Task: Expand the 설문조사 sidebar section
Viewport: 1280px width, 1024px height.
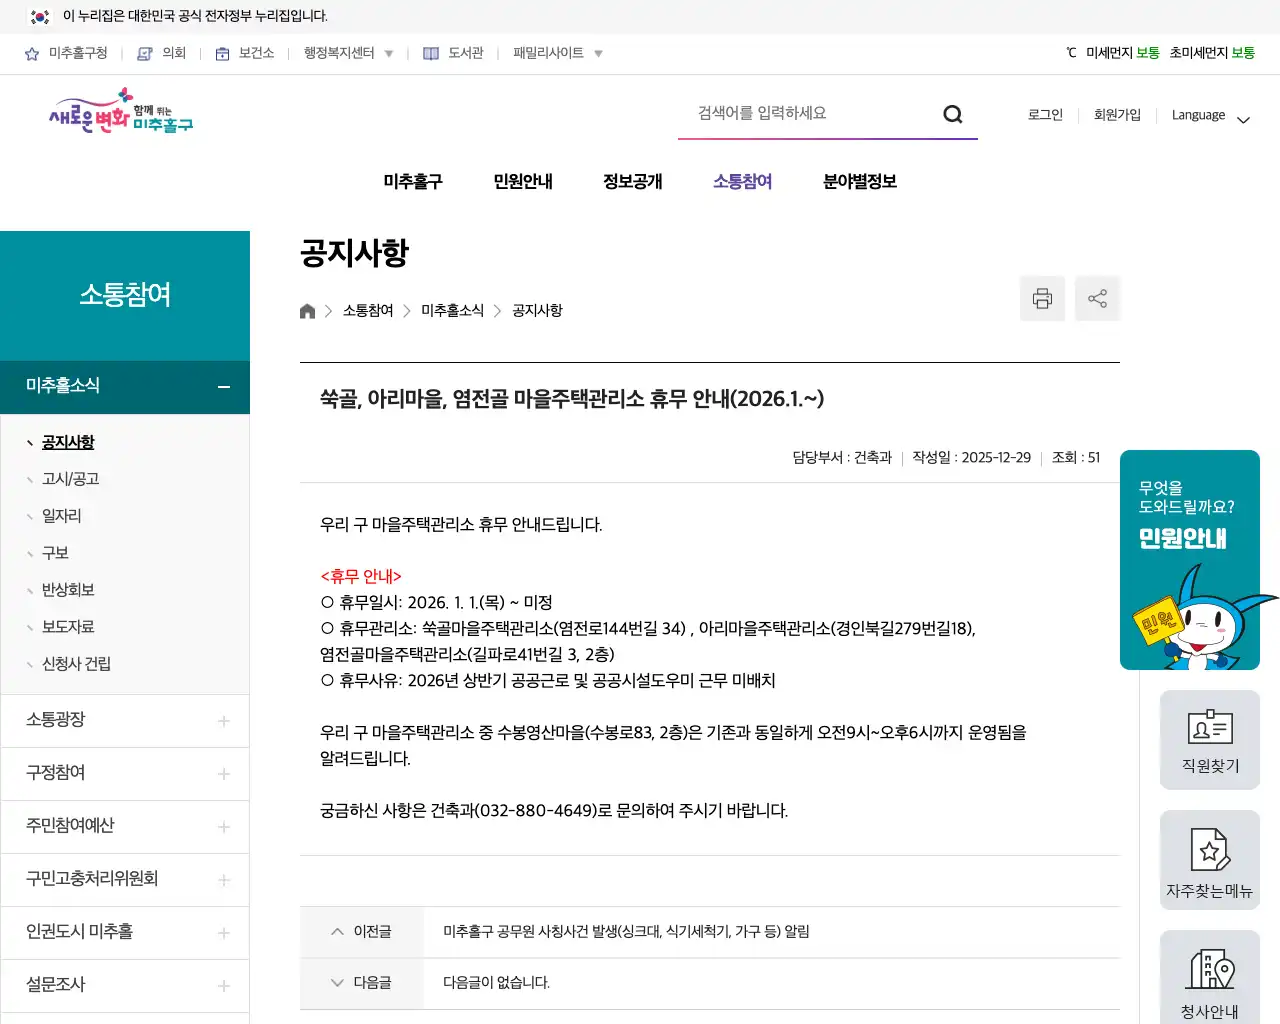Action: 222,985
